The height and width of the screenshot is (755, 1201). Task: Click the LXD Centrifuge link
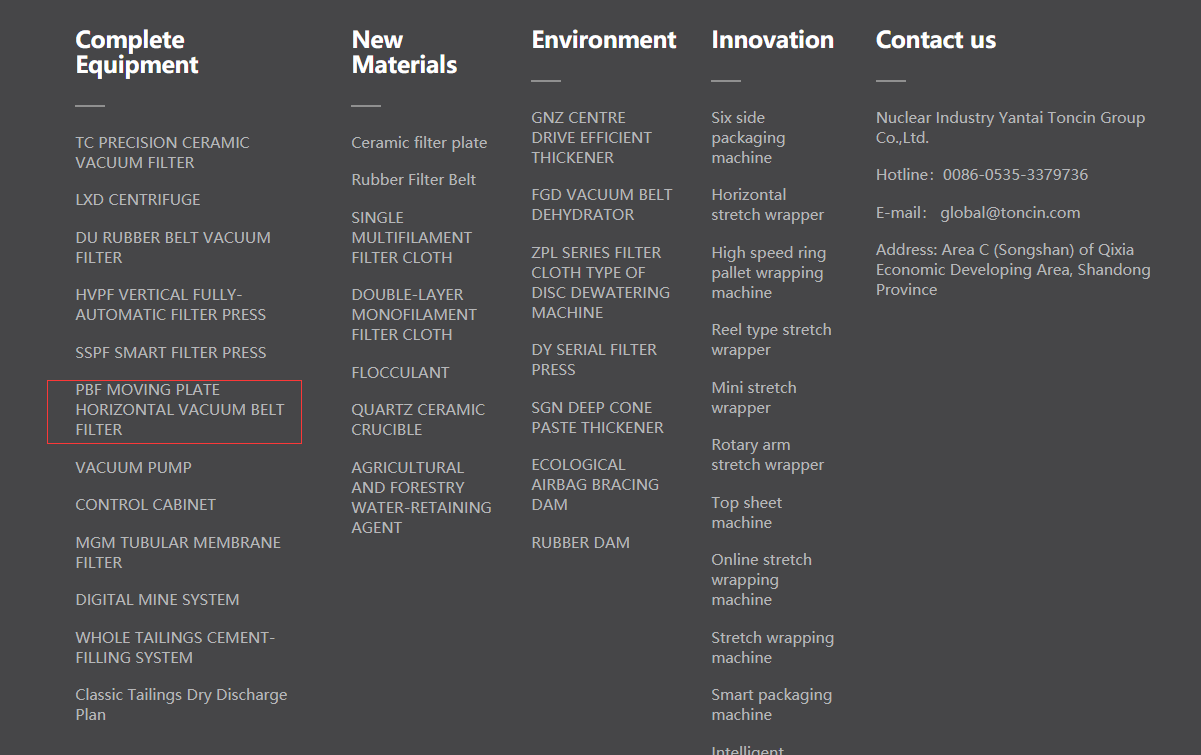(x=138, y=200)
